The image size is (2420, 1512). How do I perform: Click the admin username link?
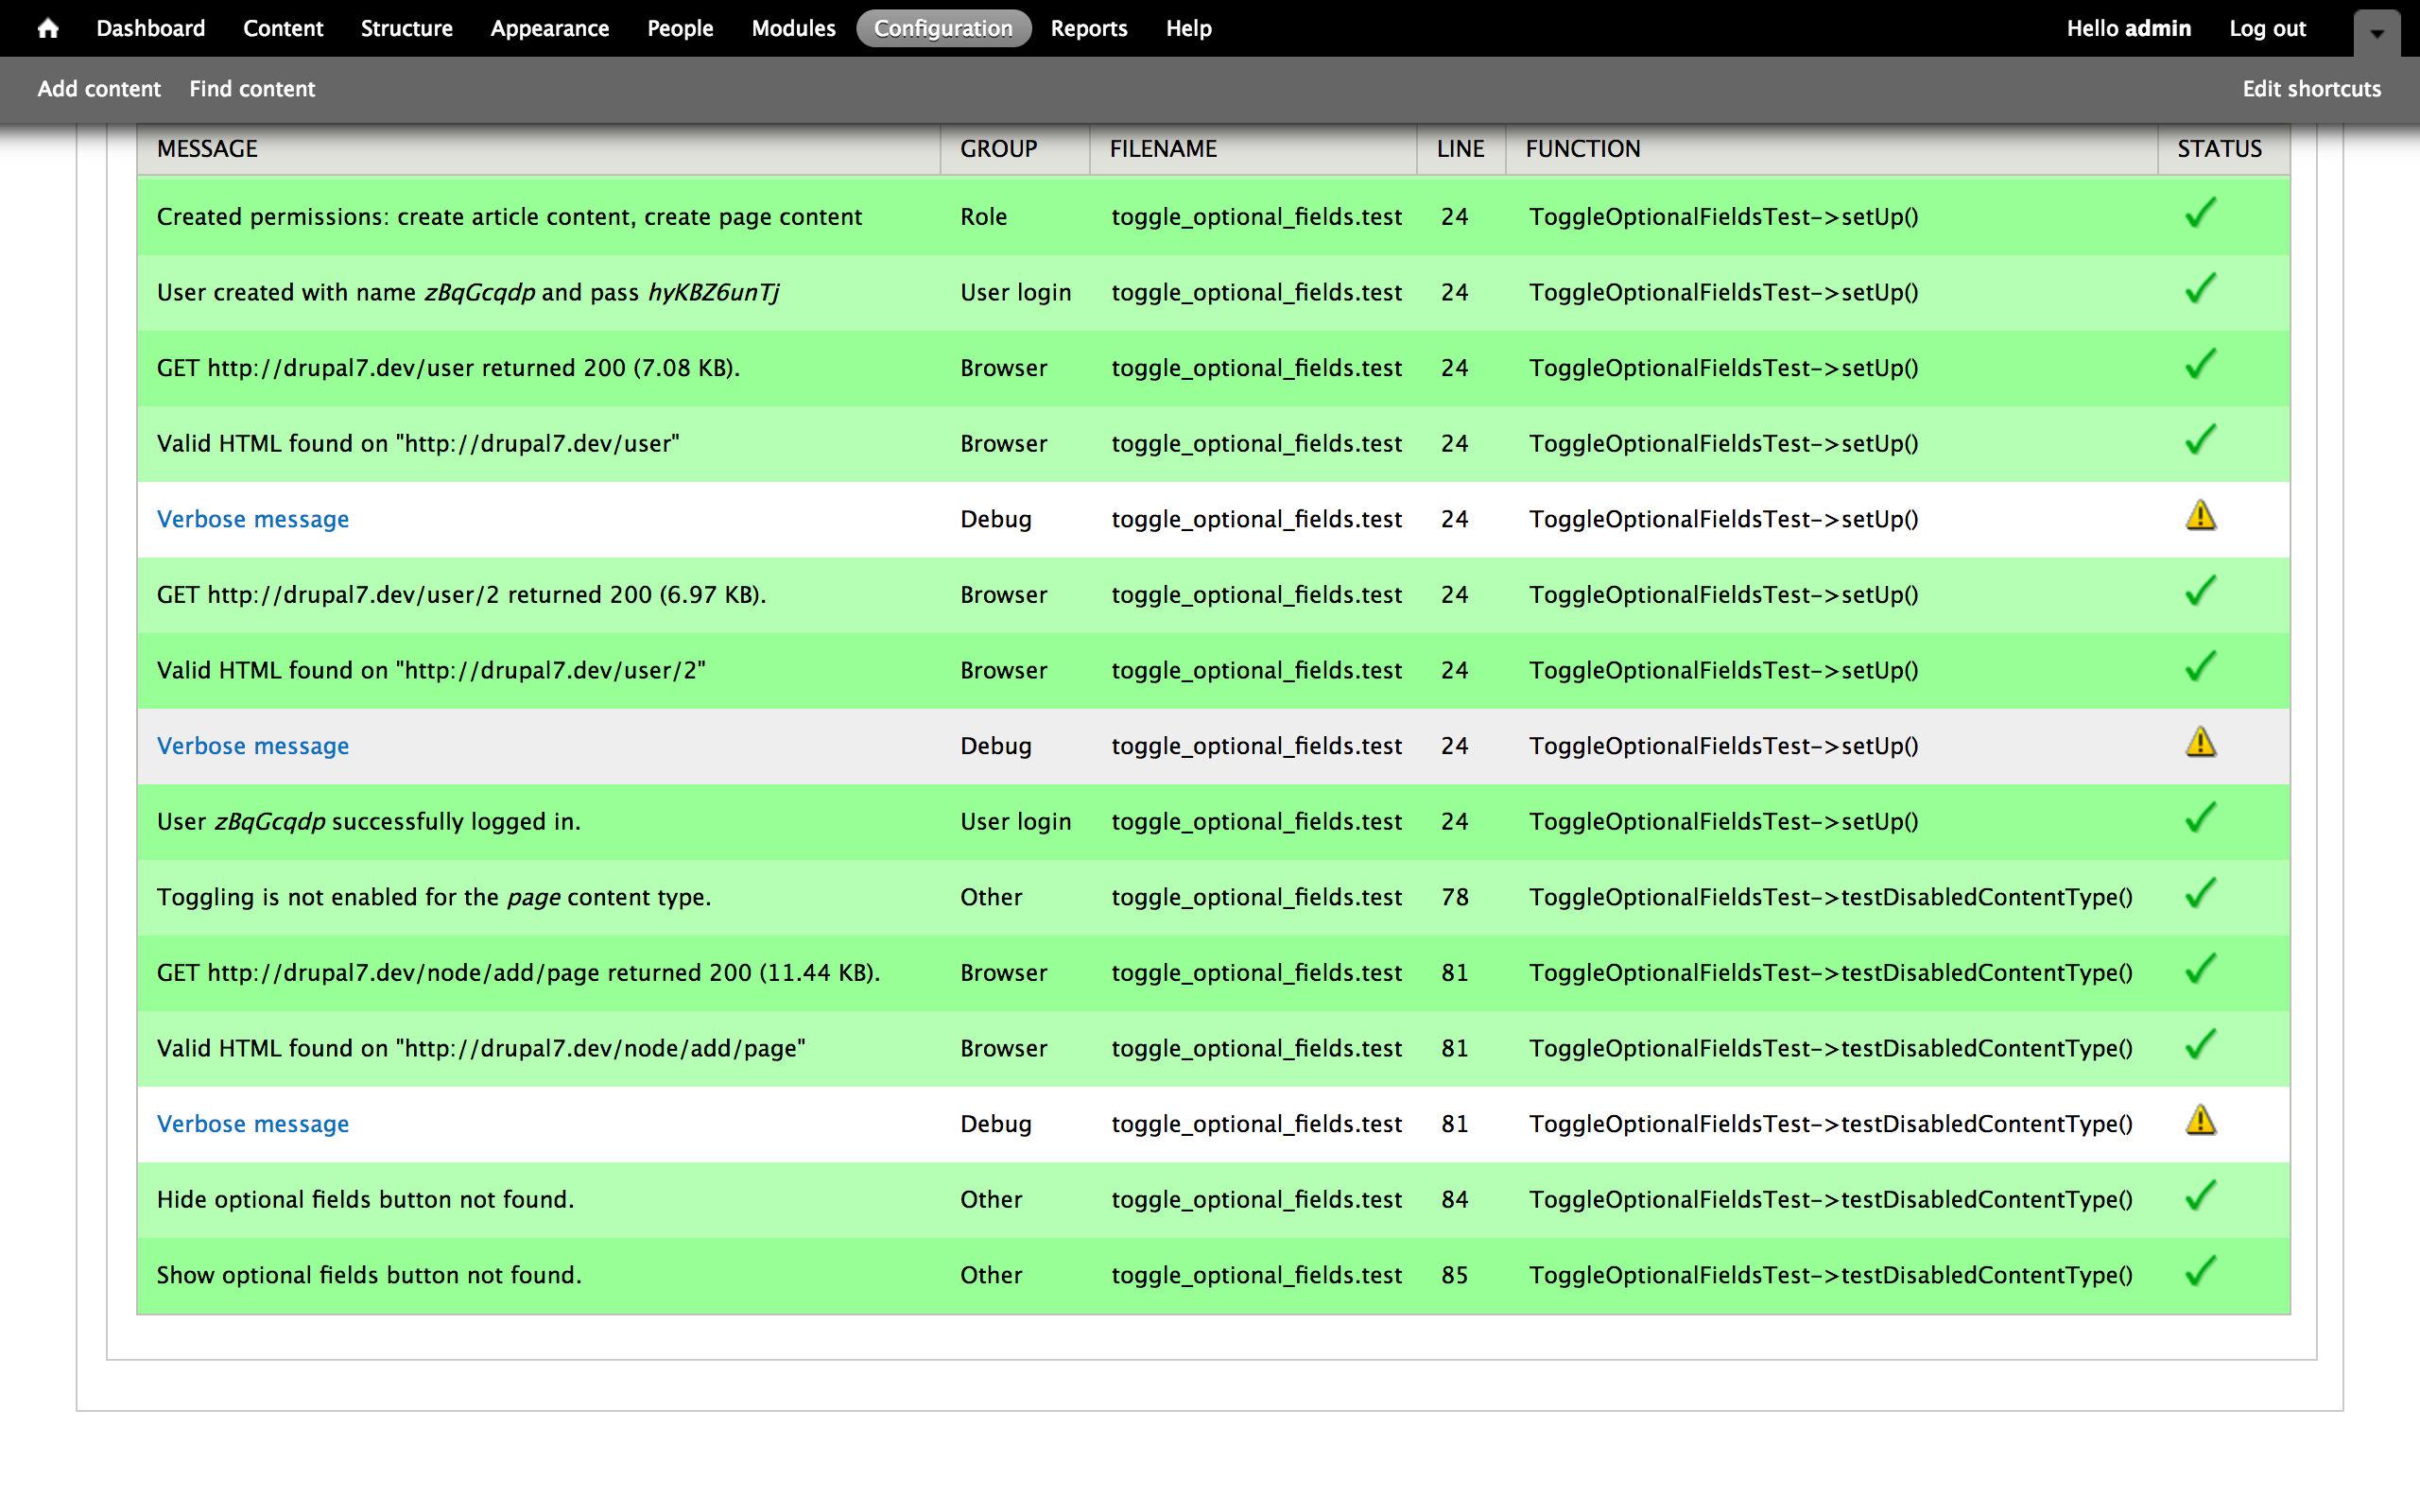click(x=2157, y=28)
